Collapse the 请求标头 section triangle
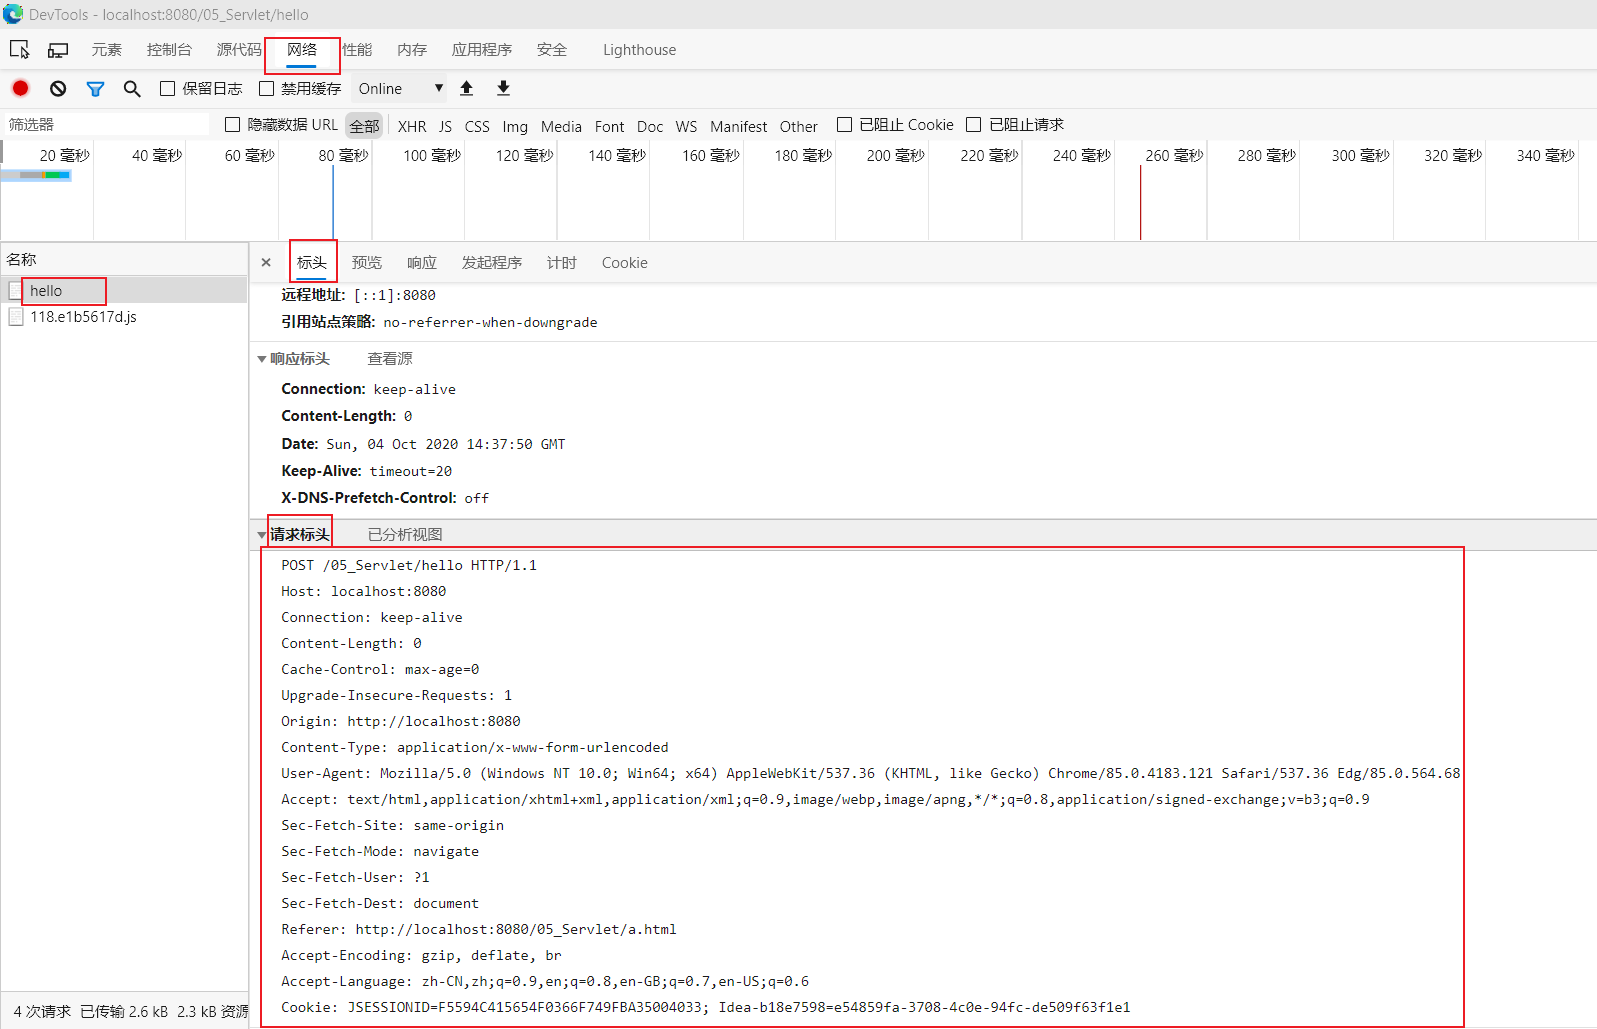 [x=262, y=535]
